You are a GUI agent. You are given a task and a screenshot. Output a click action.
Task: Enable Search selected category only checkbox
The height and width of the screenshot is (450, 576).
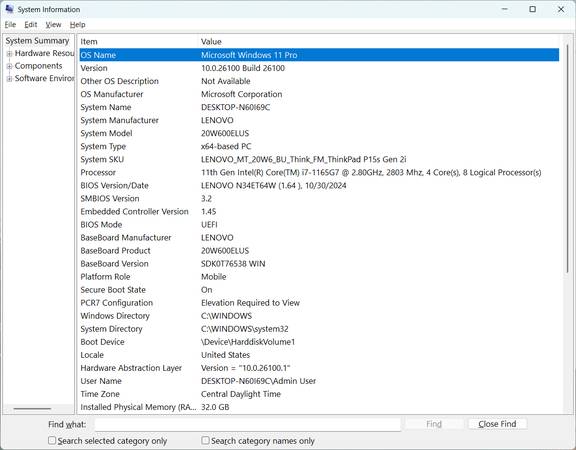tap(52, 440)
